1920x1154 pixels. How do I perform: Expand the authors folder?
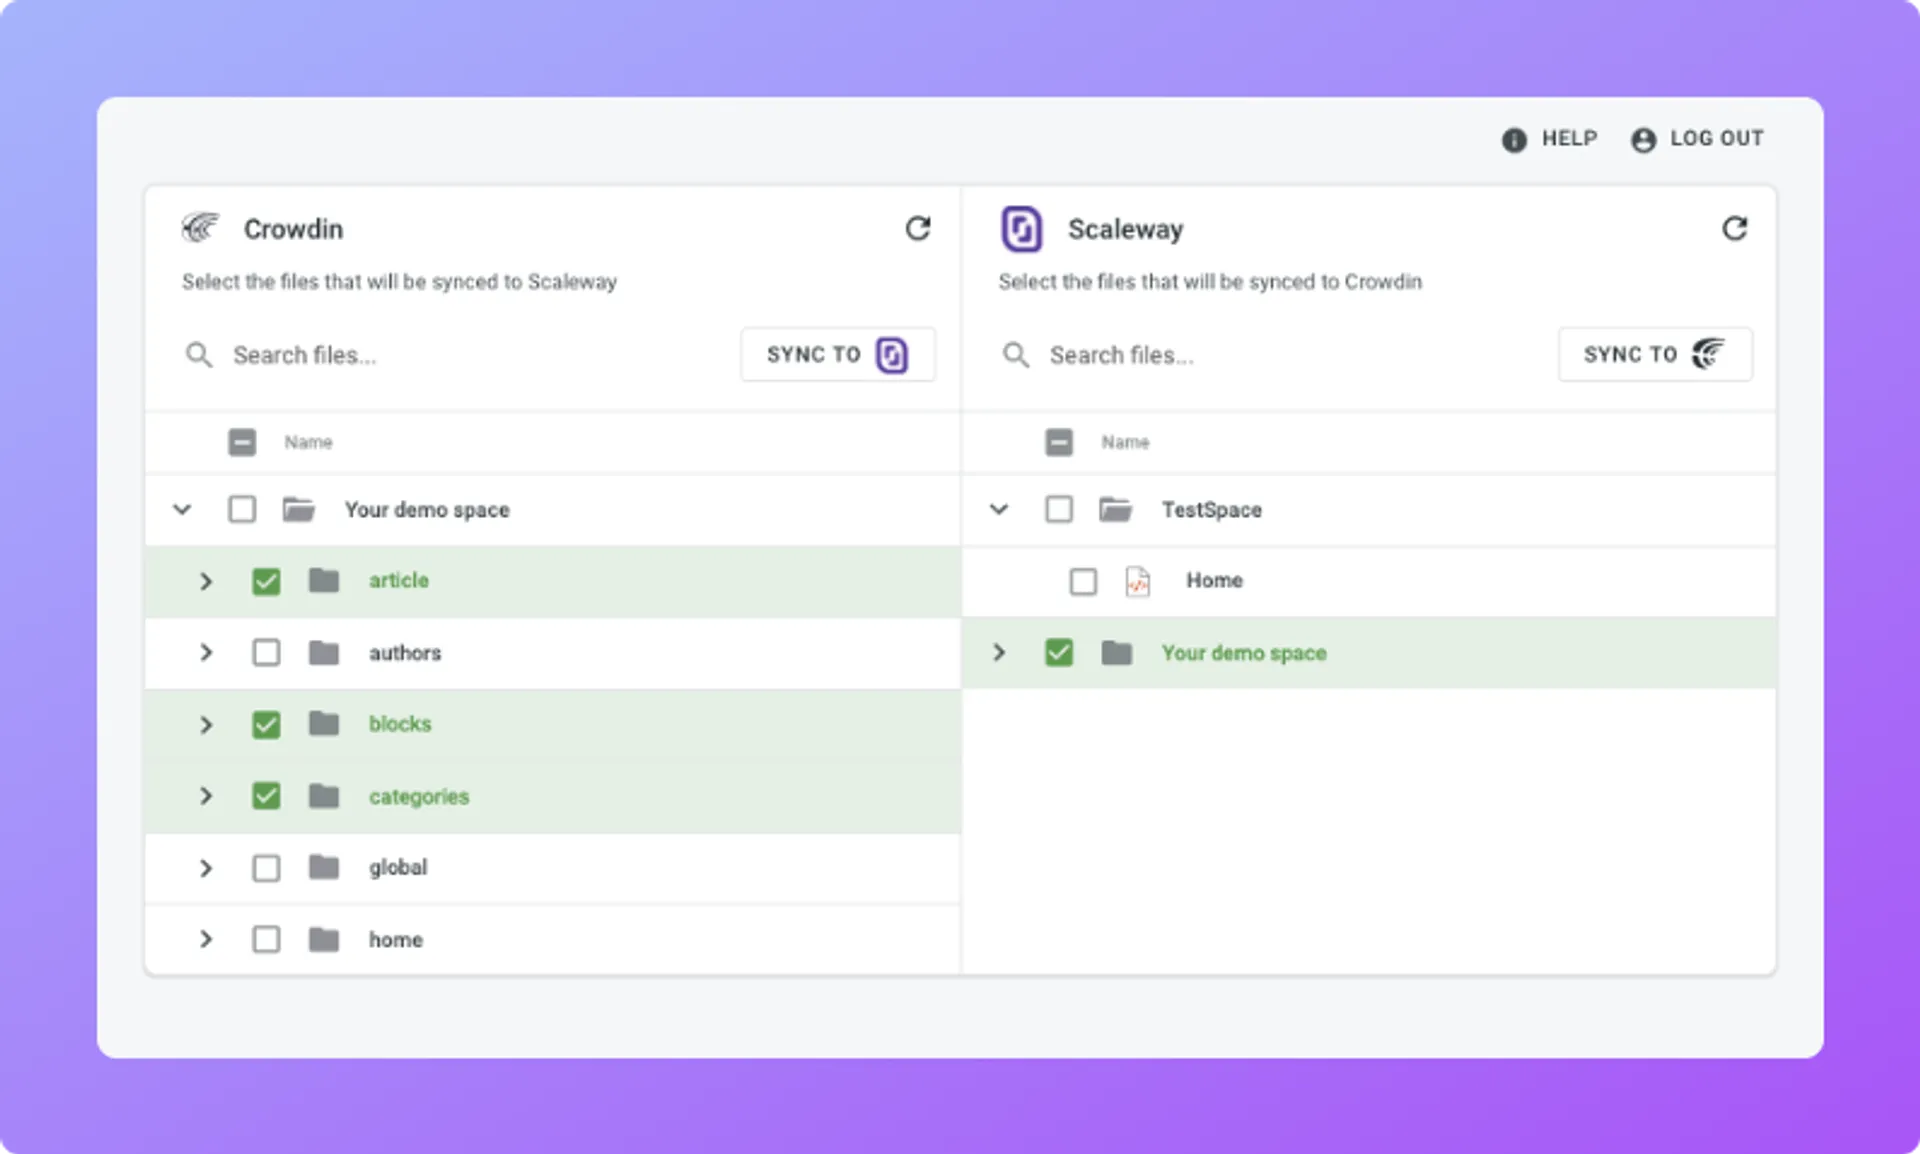pos(206,653)
